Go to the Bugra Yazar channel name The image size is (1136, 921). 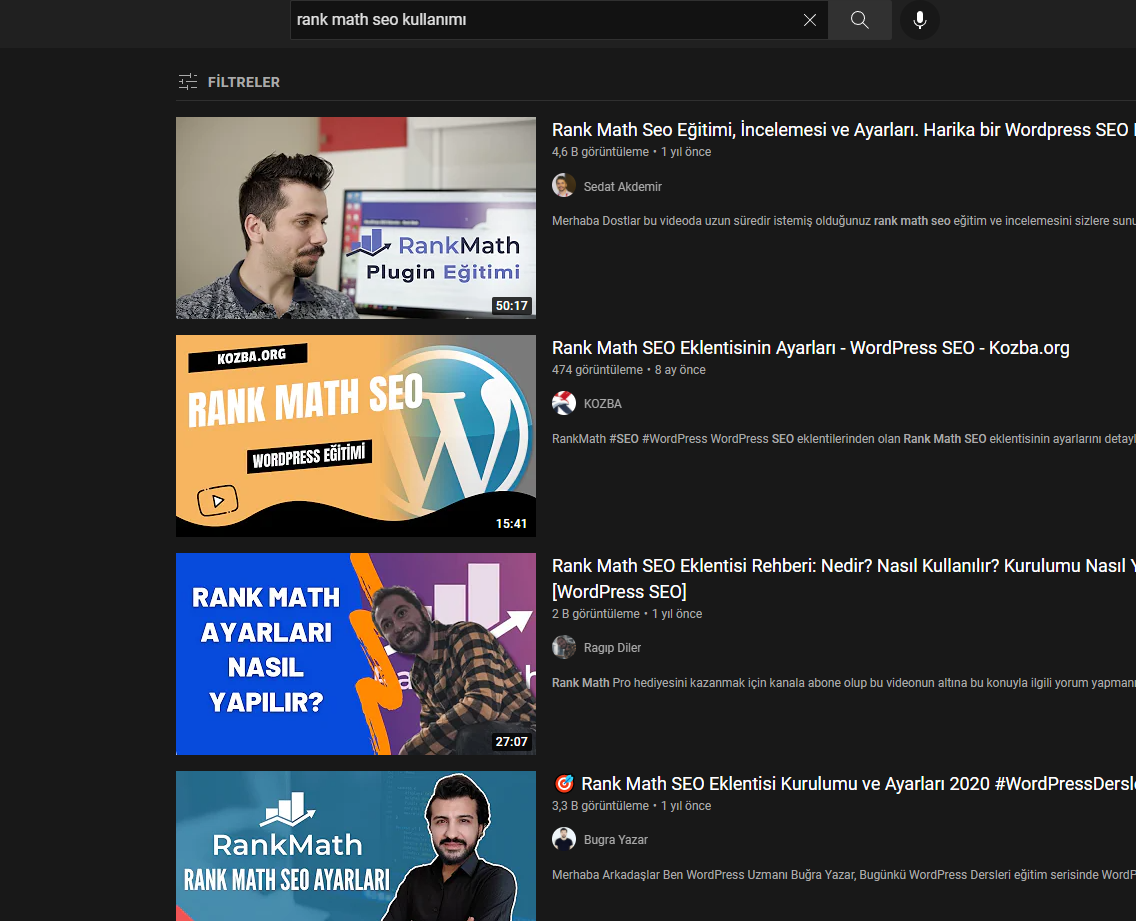(x=616, y=840)
